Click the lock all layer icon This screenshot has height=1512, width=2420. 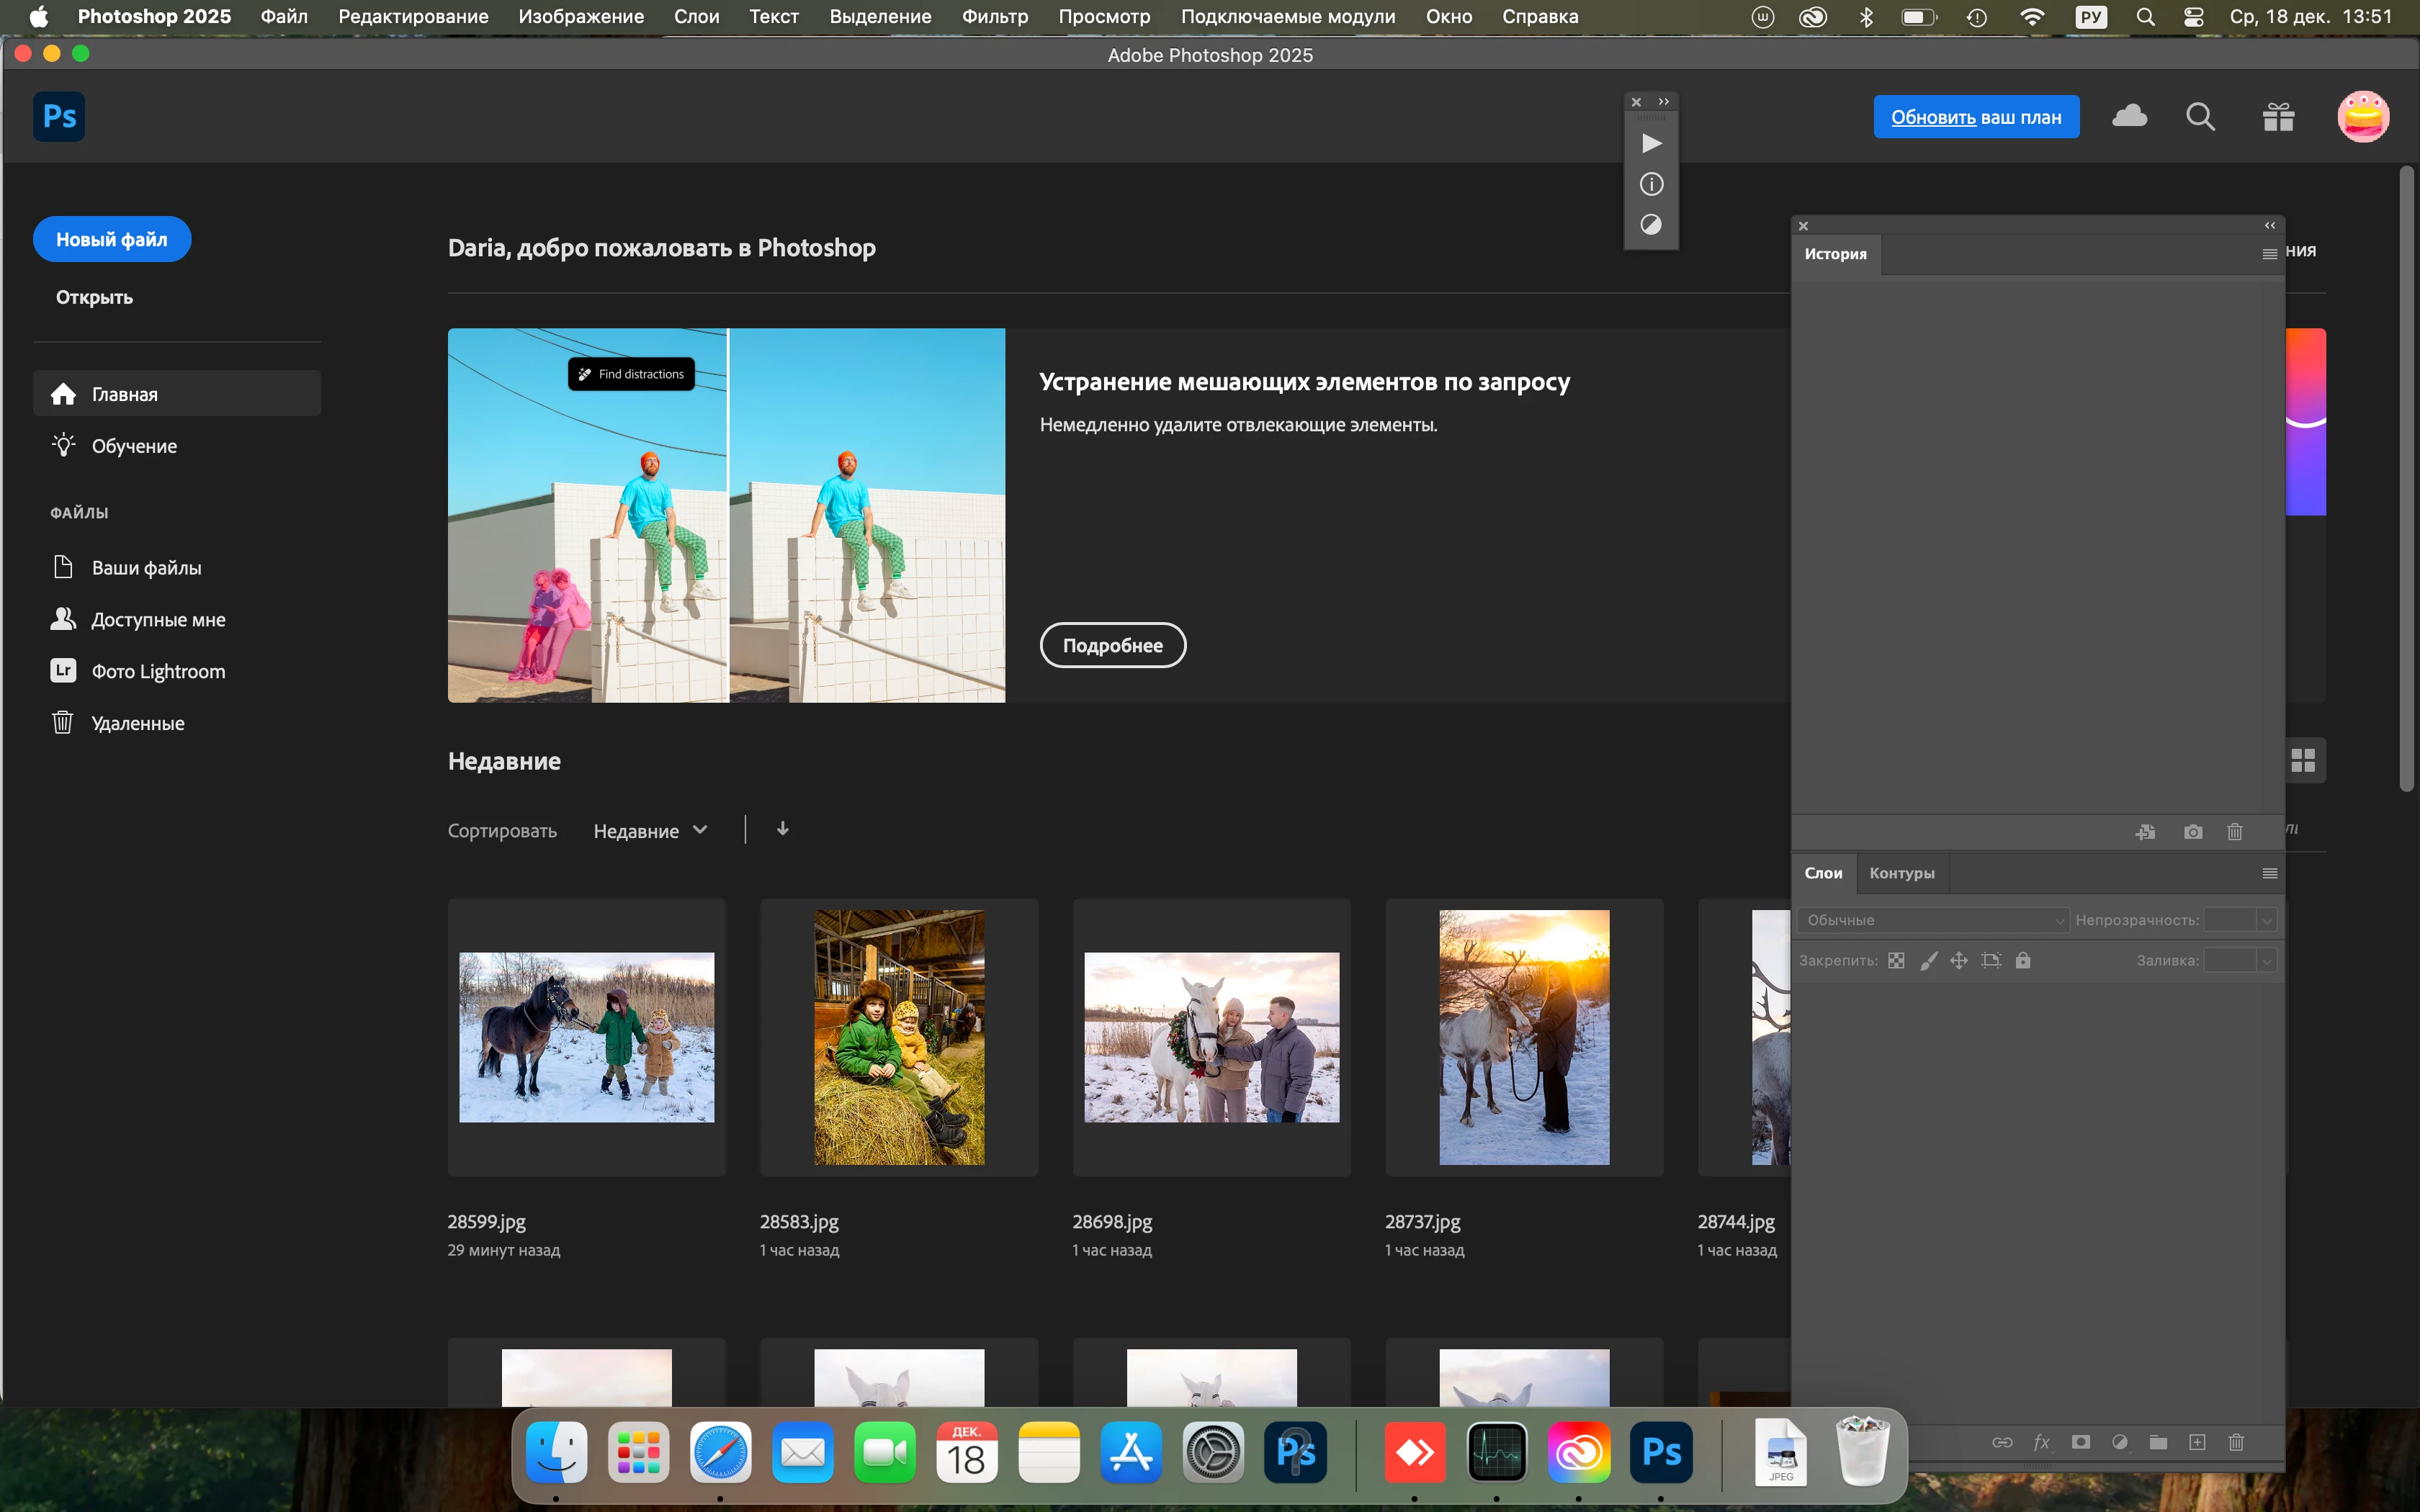pos(2023,960)
